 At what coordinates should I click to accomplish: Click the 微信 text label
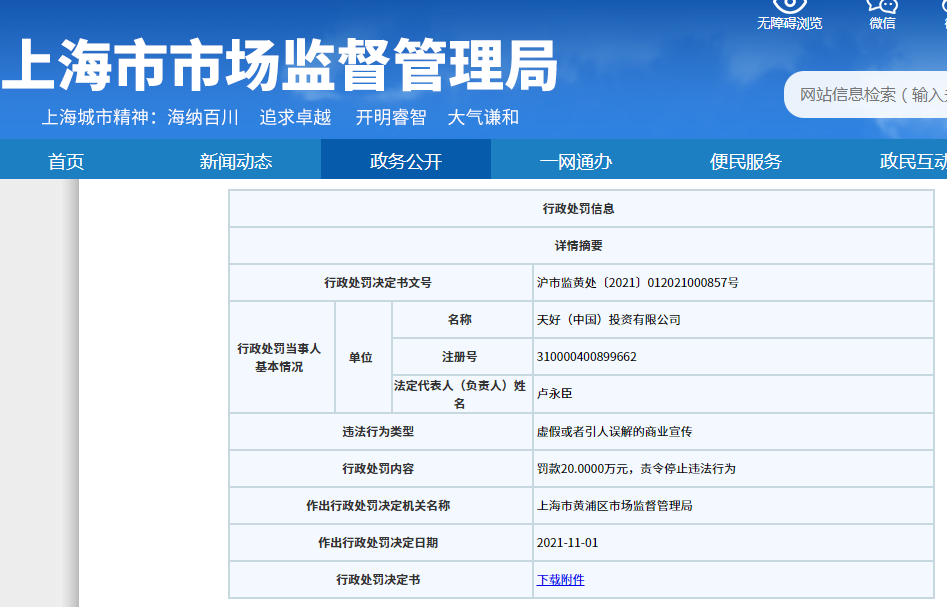pos(882,23)
